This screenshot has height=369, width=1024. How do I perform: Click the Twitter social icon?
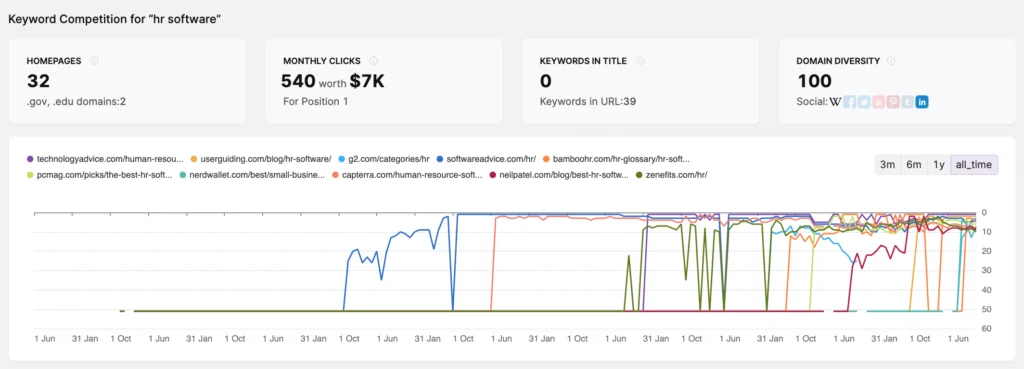864,102
